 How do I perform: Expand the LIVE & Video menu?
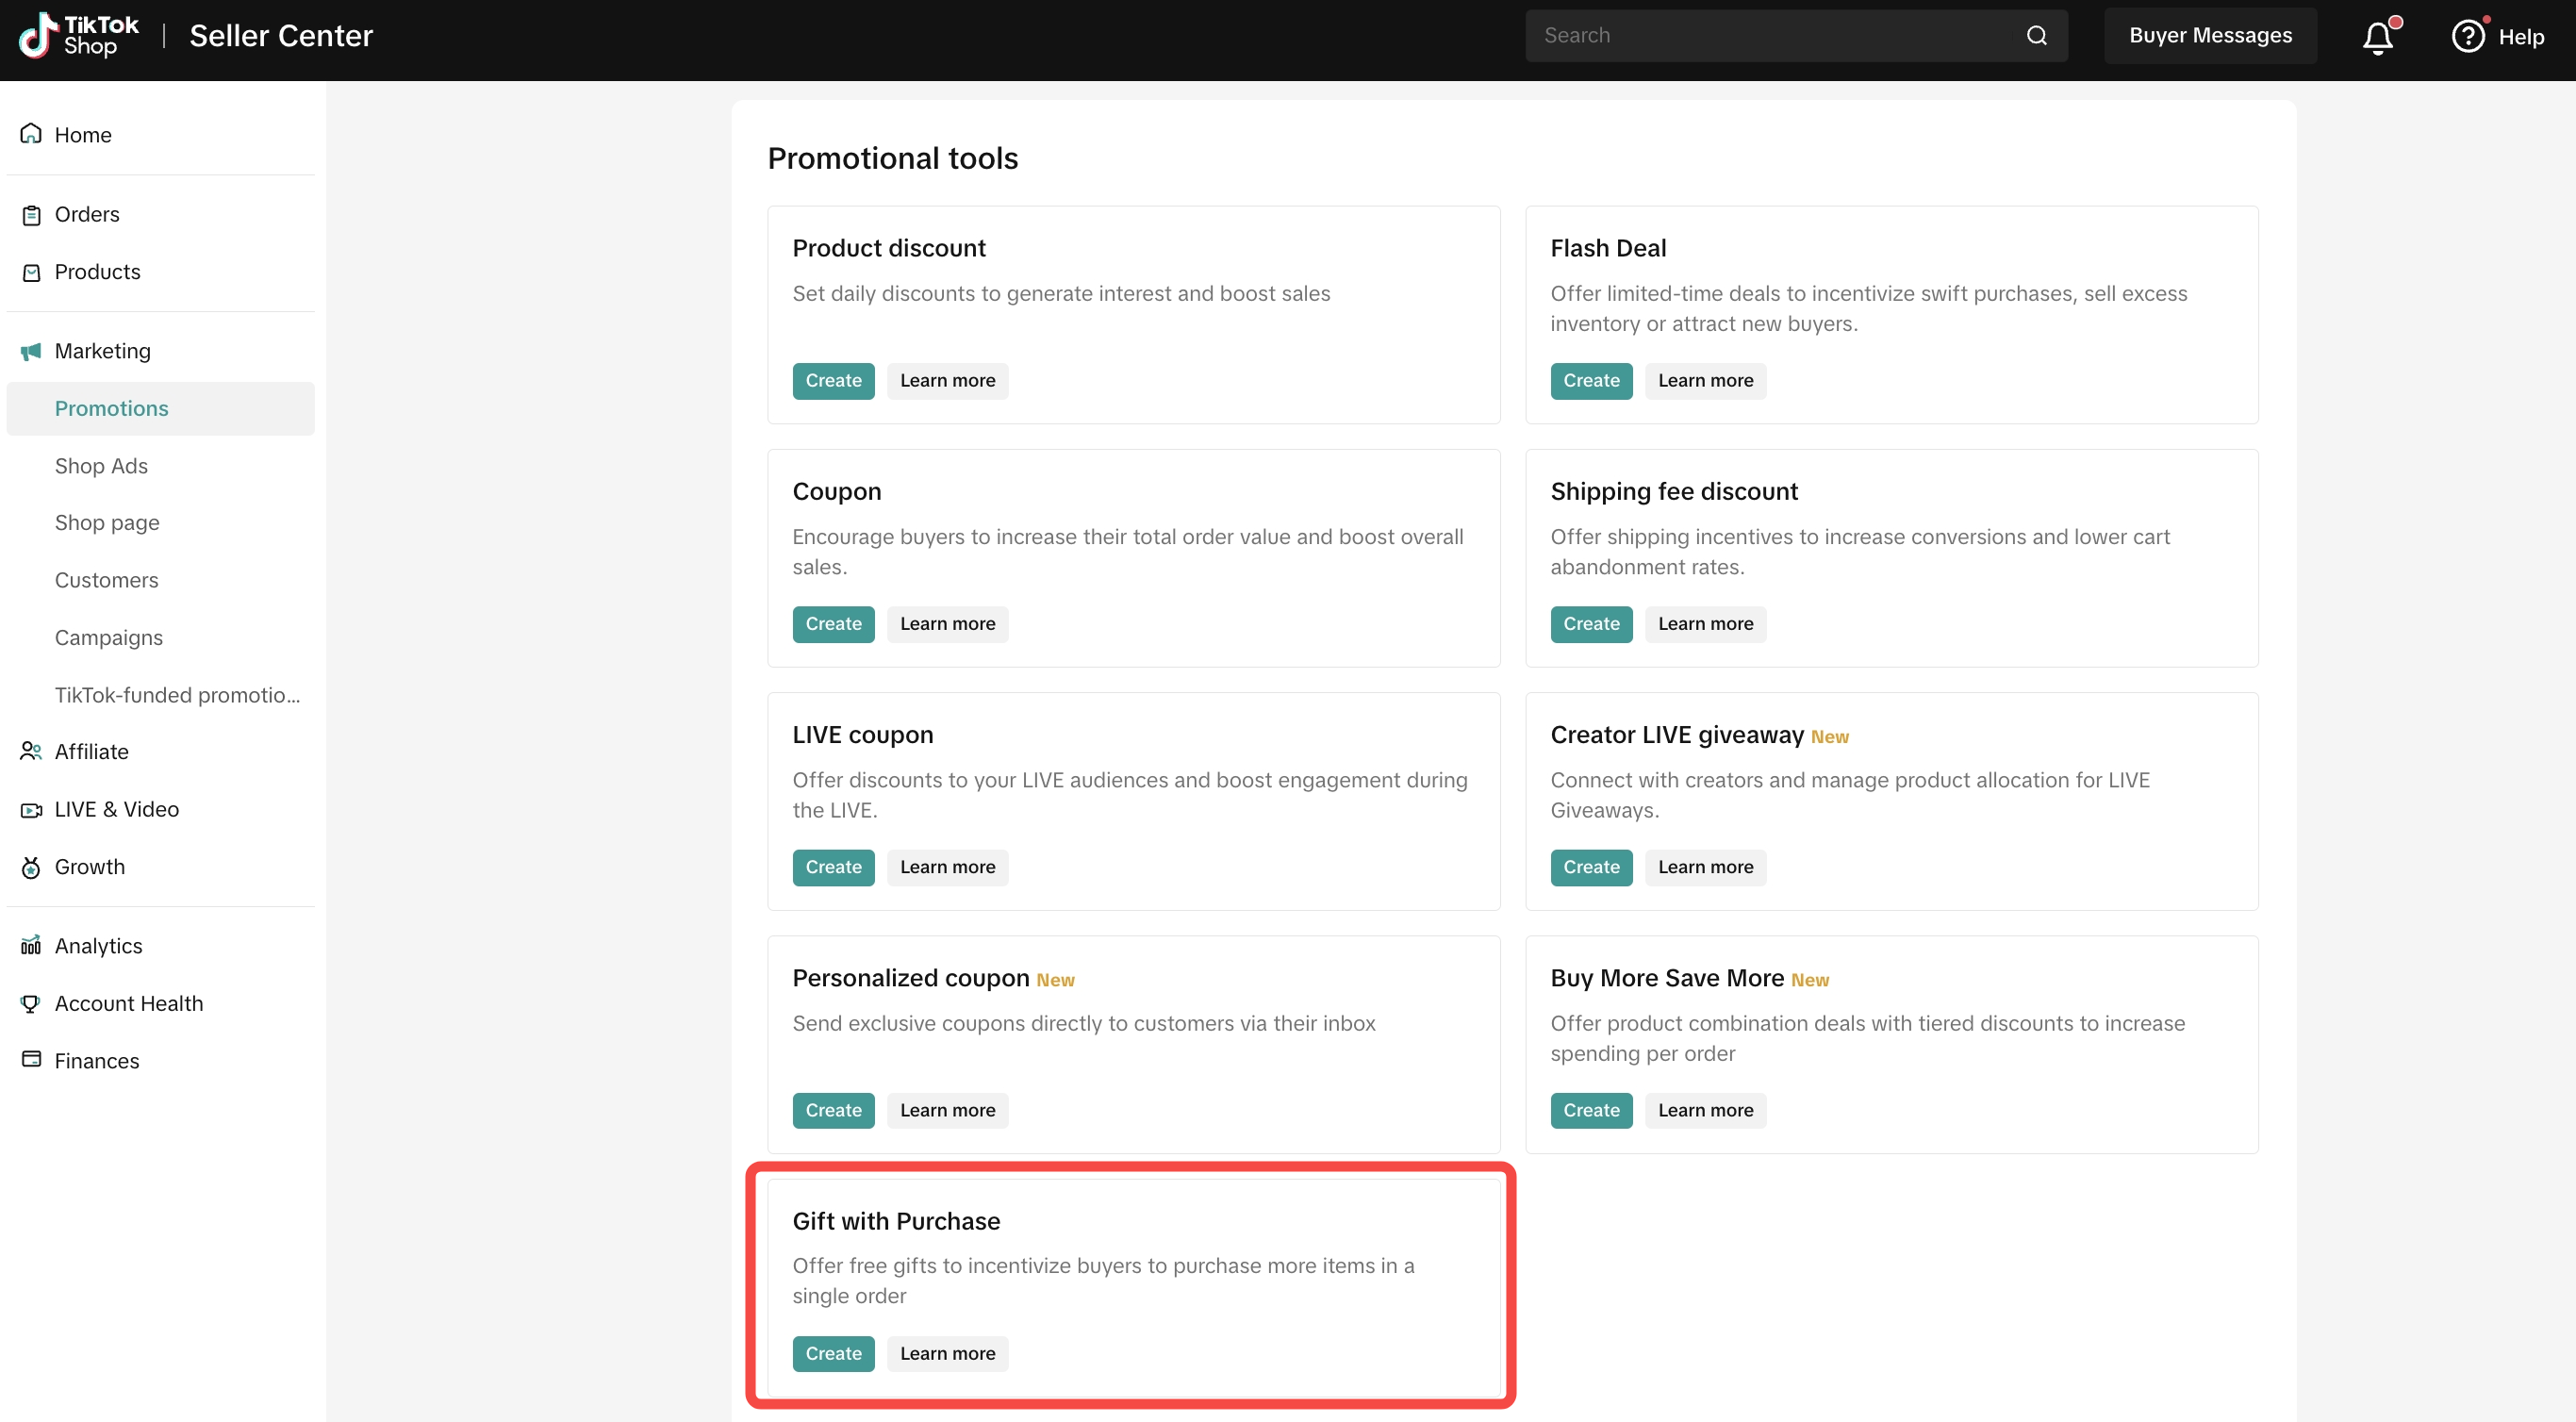coord(116,809)
